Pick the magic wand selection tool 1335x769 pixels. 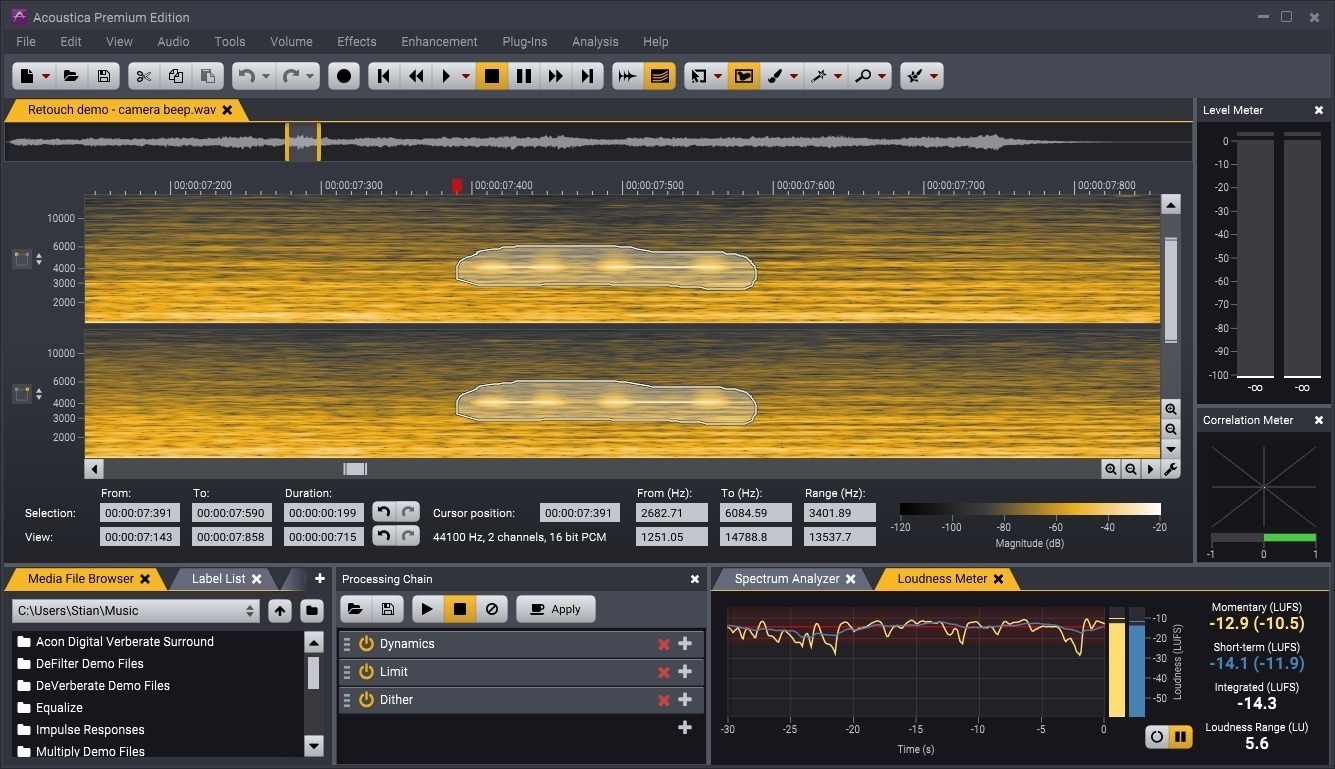pyautogui.click(x=818, y=75)
